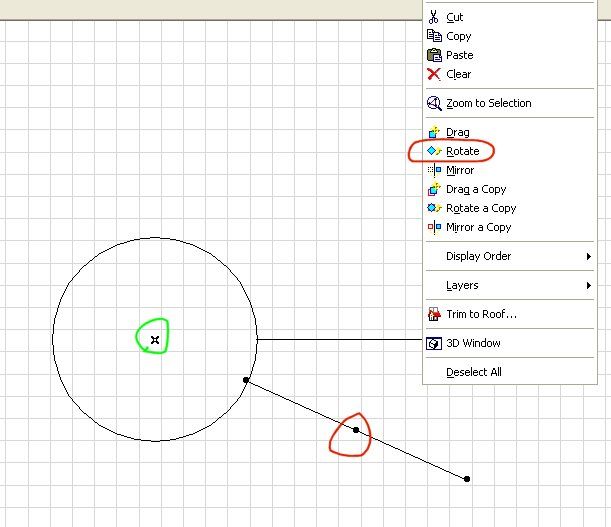
Task: Click the line's midpoint hotspot dot
Action: (356, 430)
